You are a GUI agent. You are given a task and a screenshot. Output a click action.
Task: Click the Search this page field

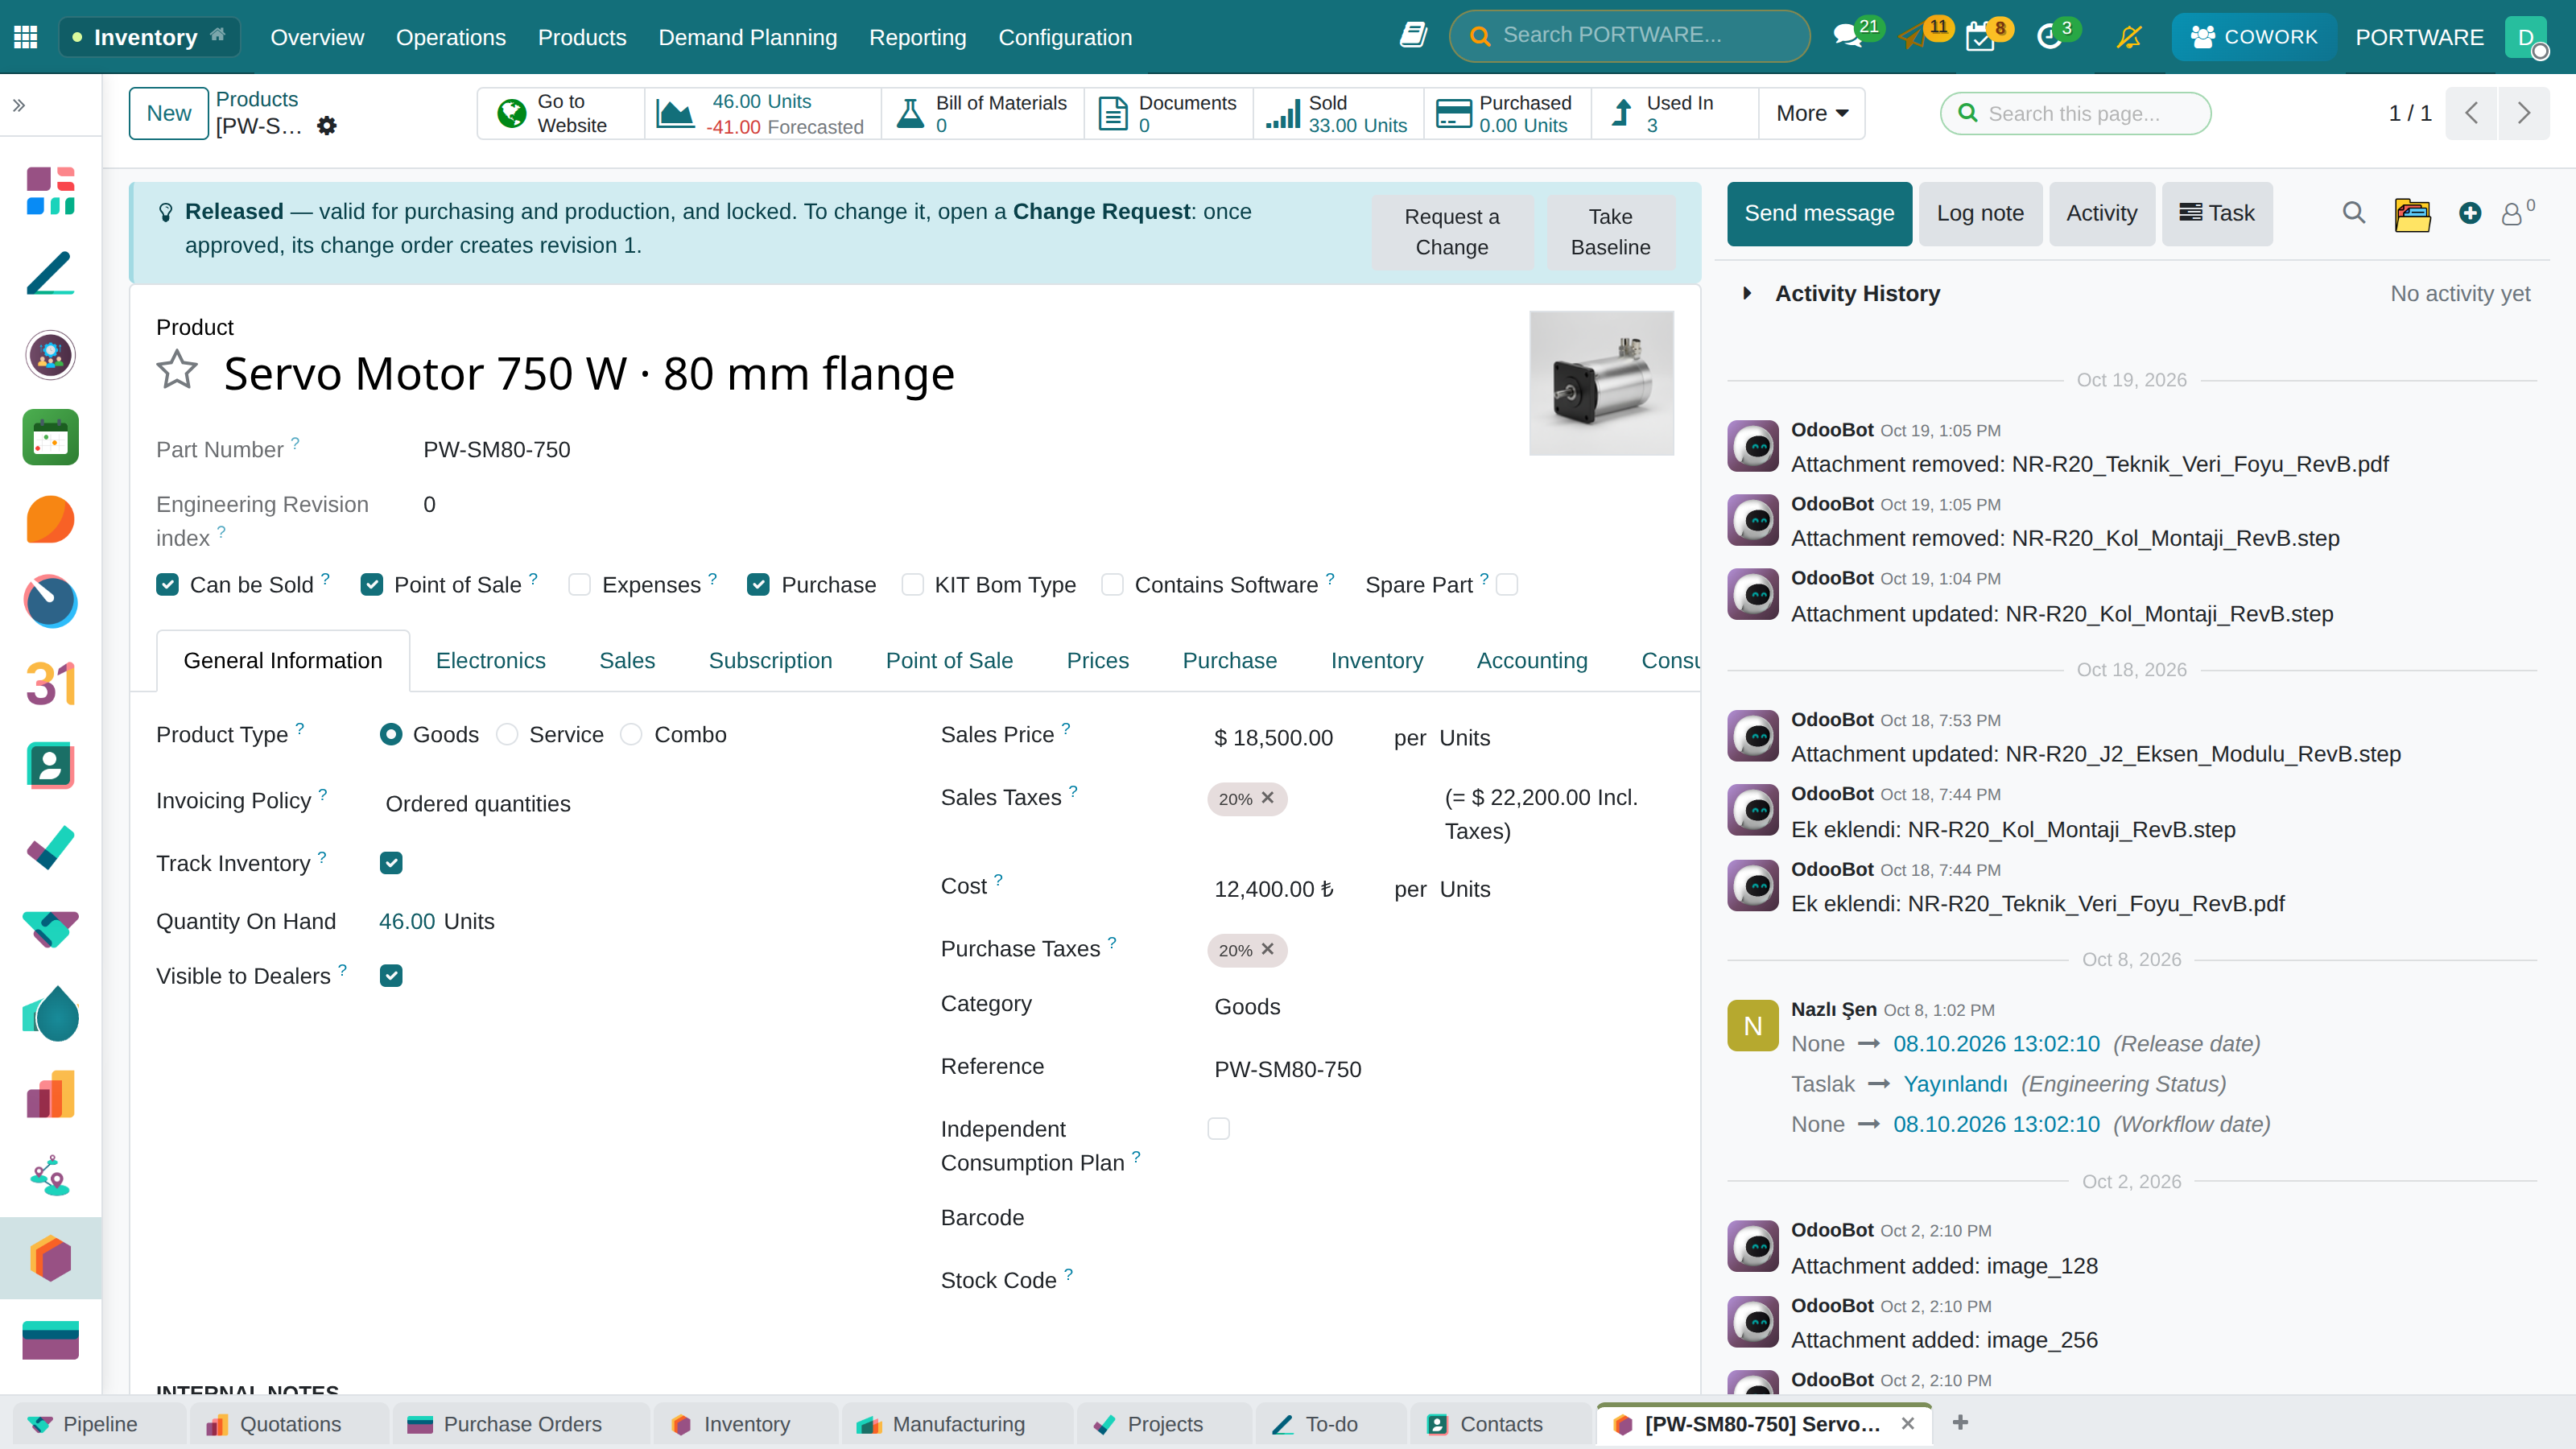coord(2075,113)
